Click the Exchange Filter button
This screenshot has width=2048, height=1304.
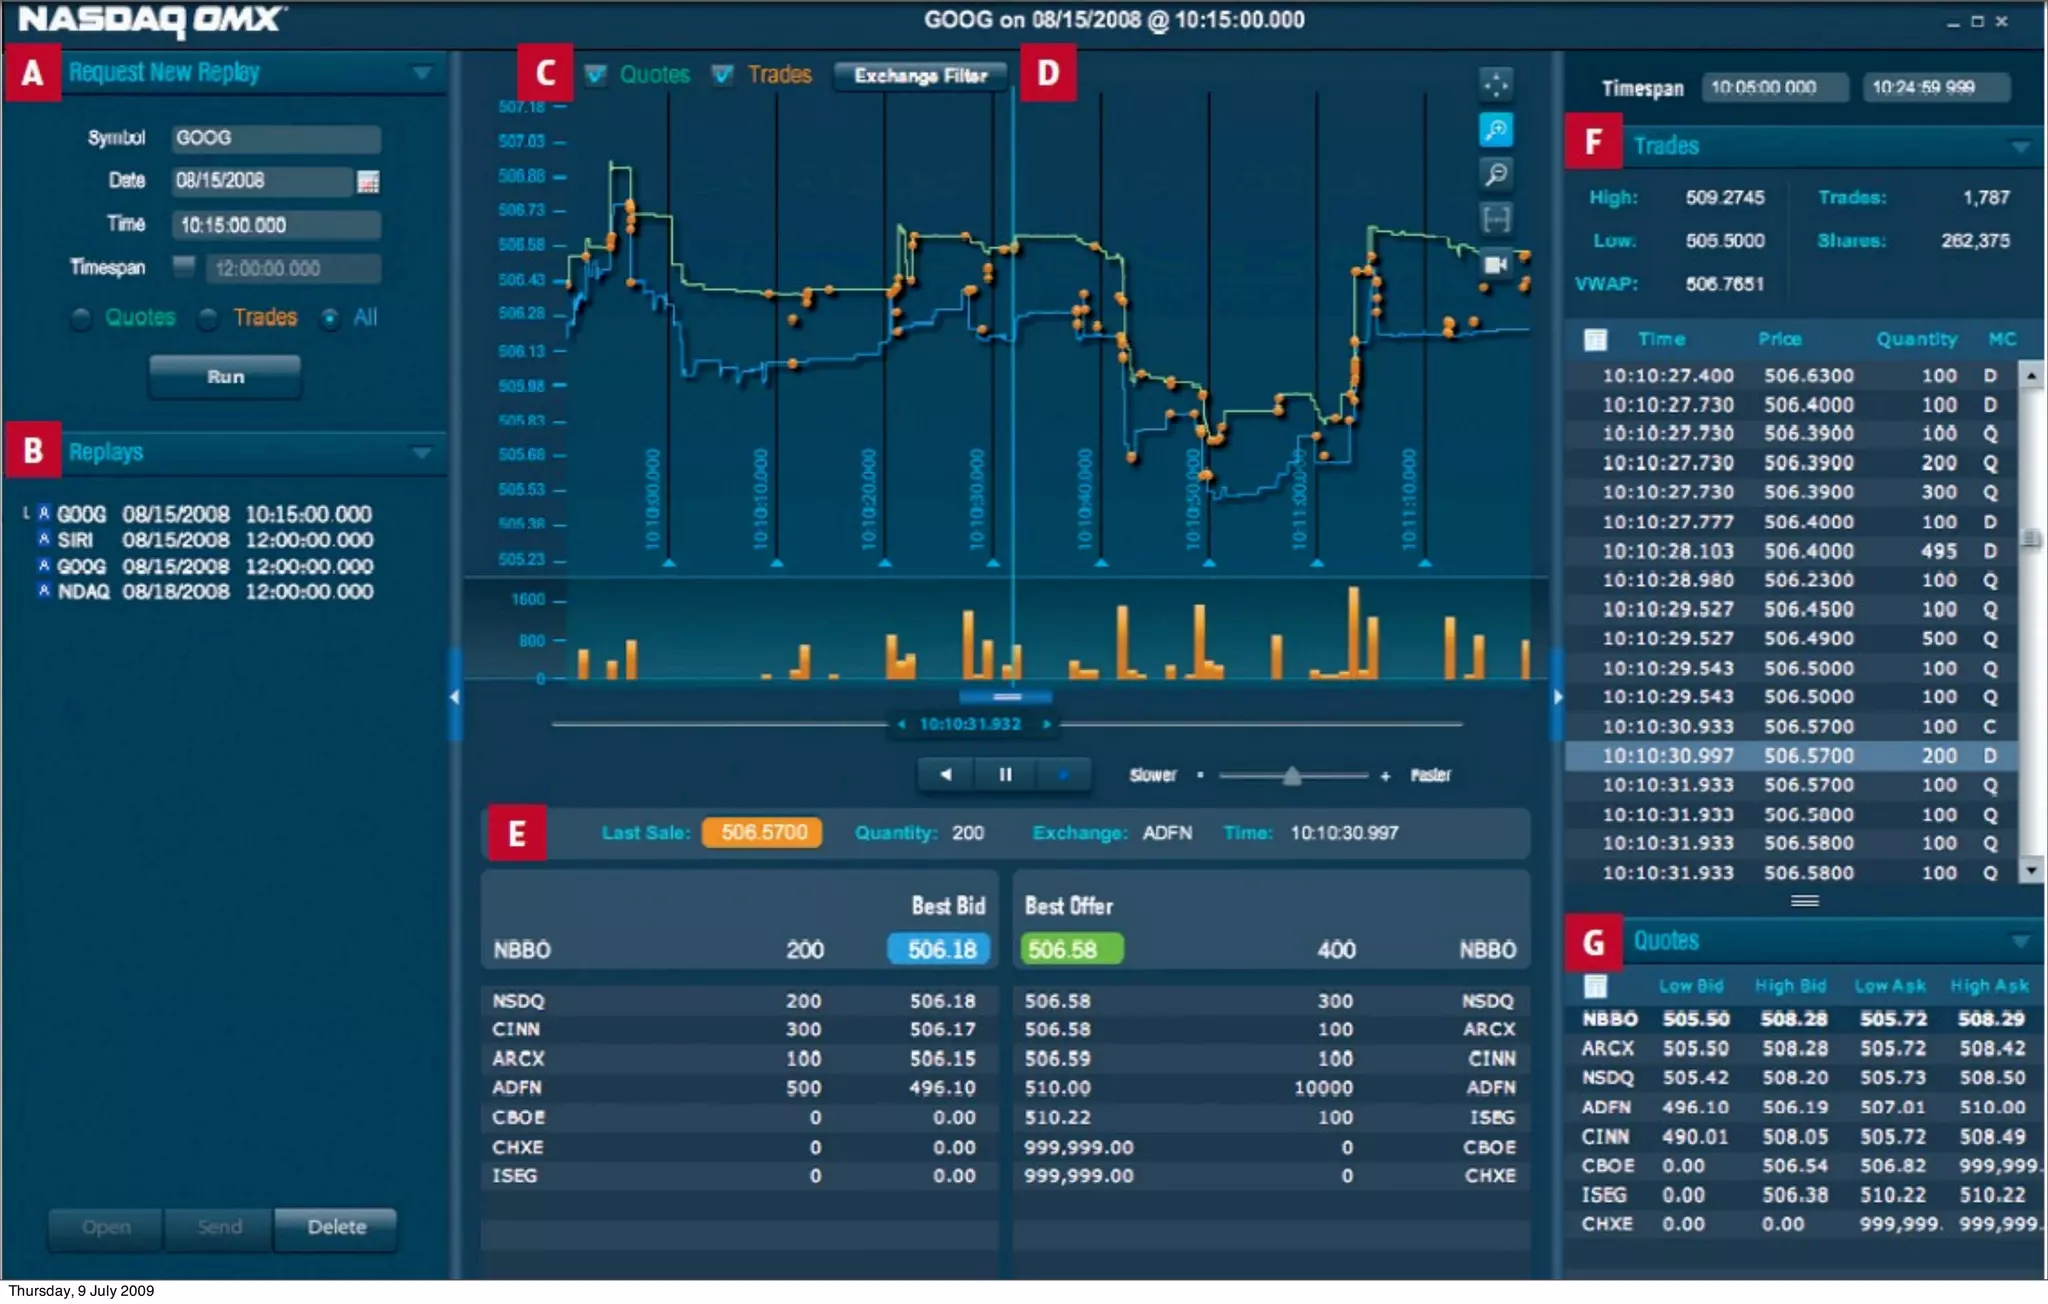(x=920, y=76)
